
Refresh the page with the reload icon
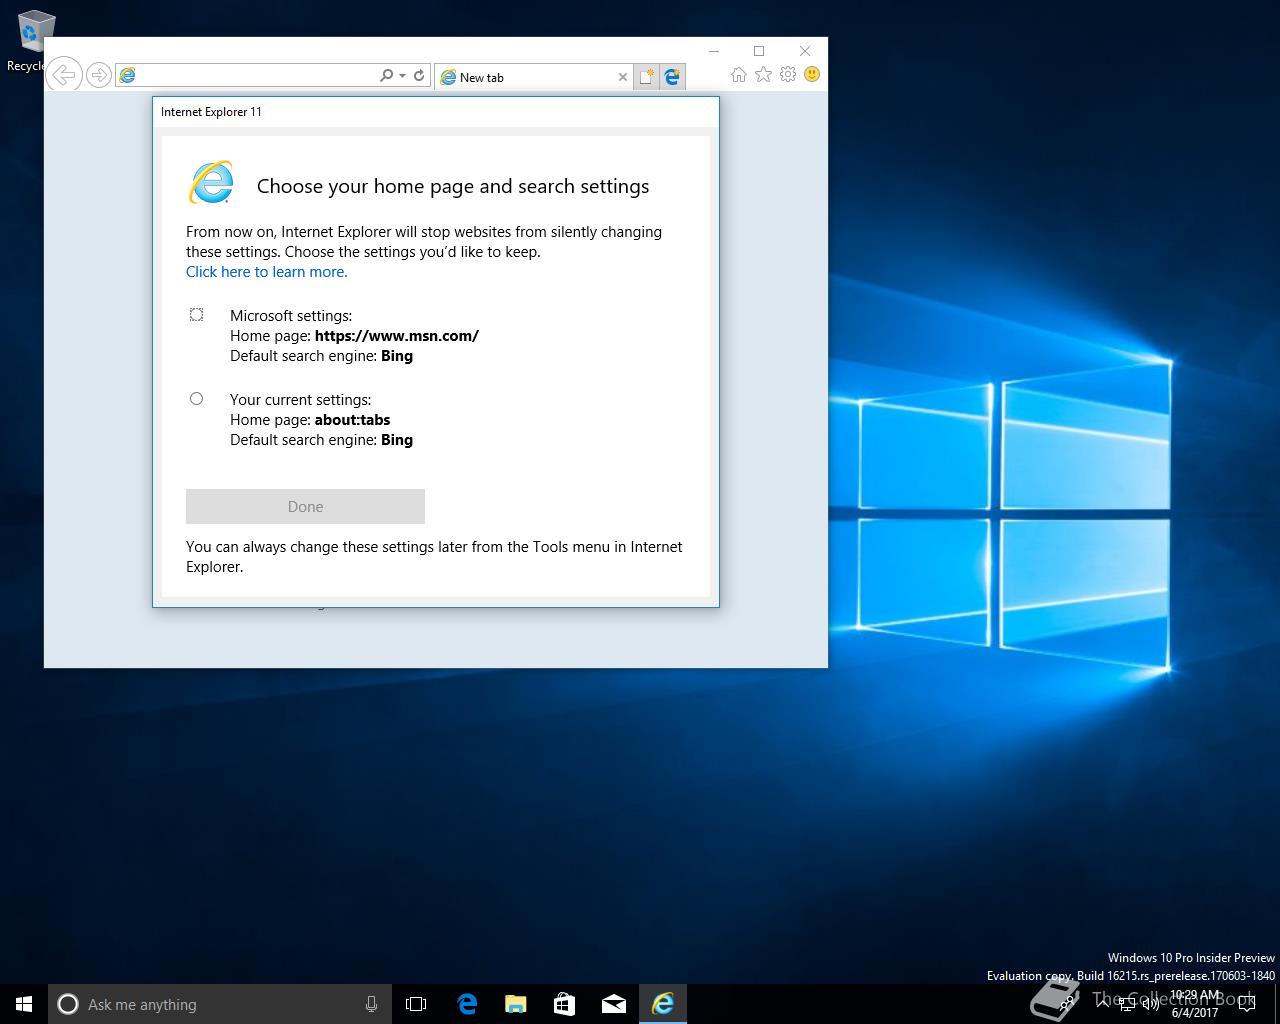pyautogui.click(x=419, y=75)
